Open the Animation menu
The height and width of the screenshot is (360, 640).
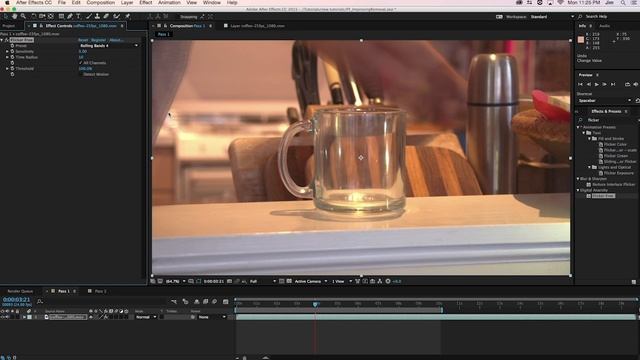[x=169, y=2]
